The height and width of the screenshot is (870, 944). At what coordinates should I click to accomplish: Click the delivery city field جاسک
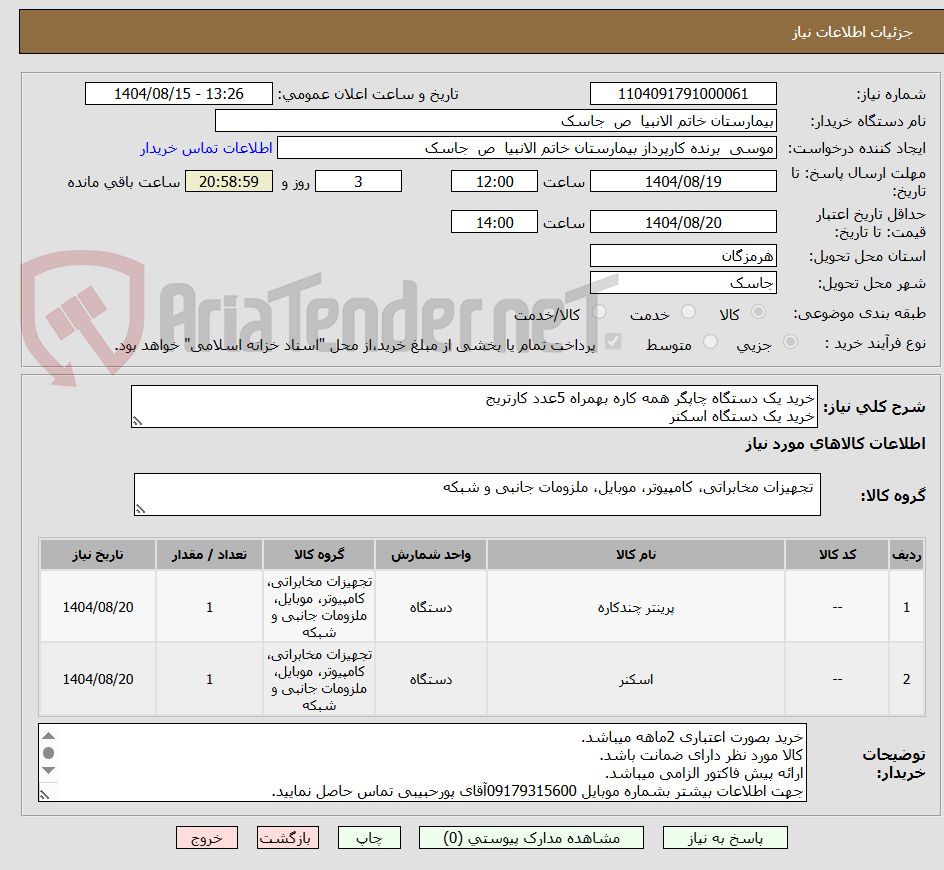coord(683,283)
